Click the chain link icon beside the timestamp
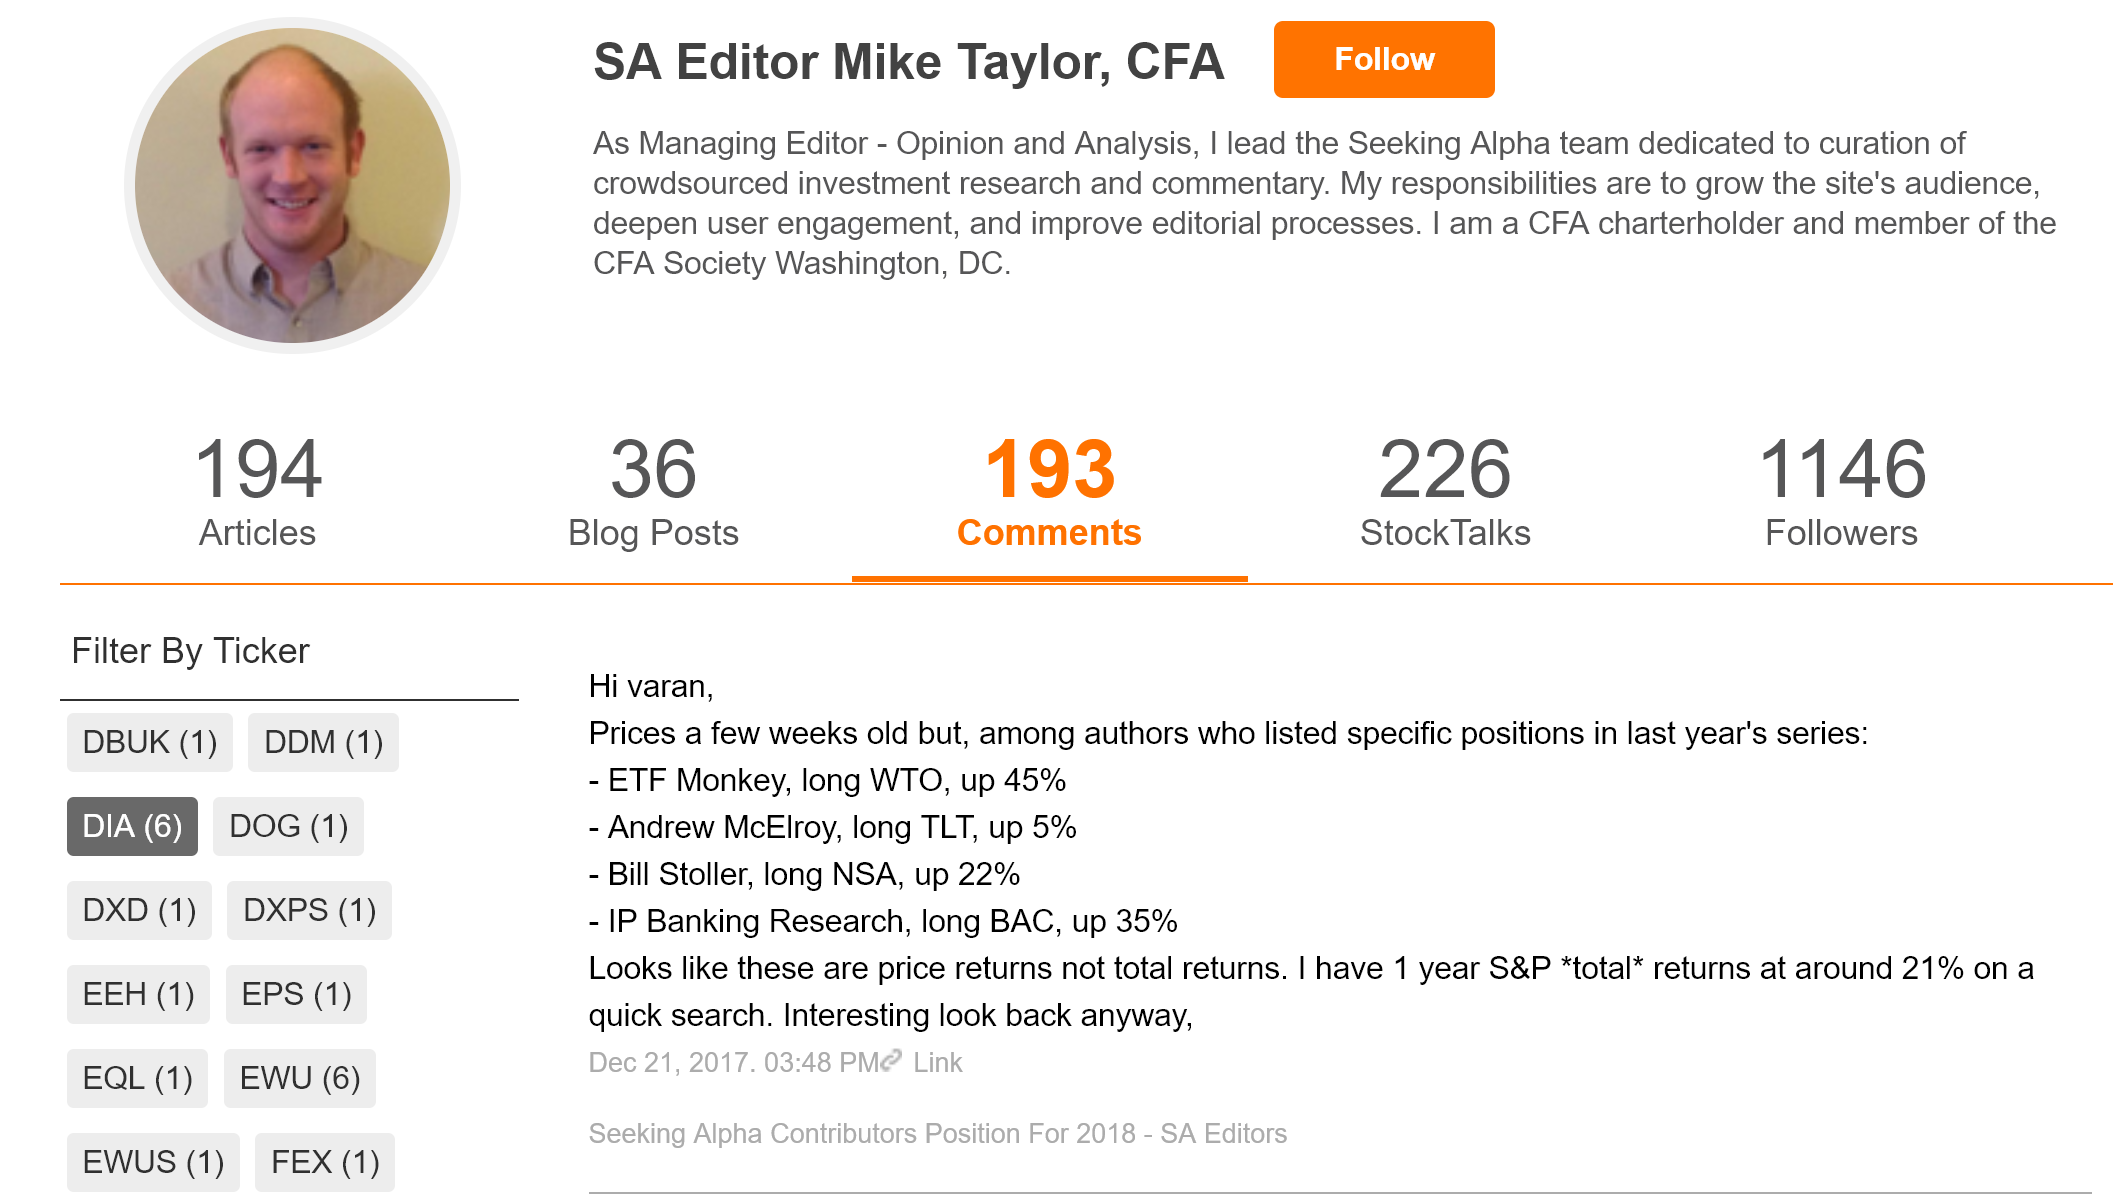 (x=891, y=1060)
